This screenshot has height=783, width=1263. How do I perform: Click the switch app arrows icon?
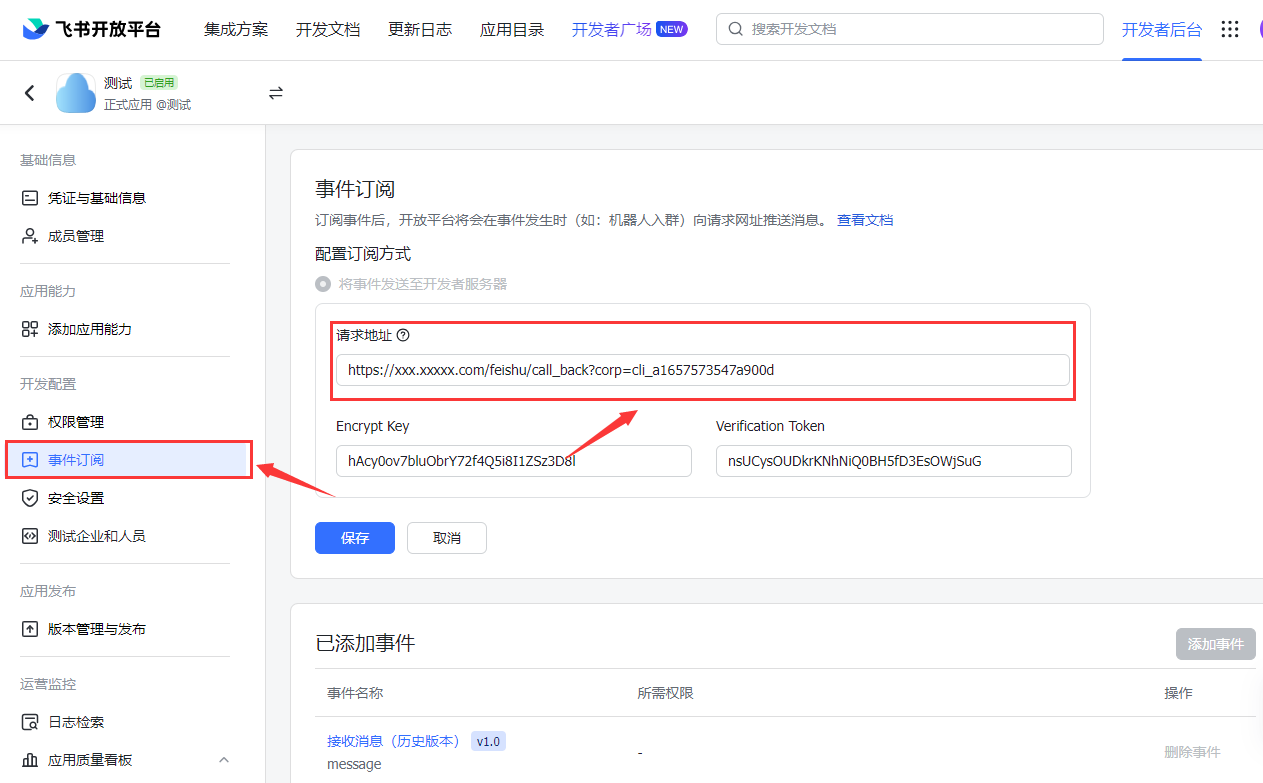click(x=276, y=93)
